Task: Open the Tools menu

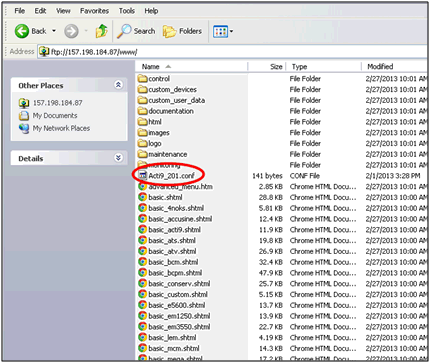Action: [127, 11]
